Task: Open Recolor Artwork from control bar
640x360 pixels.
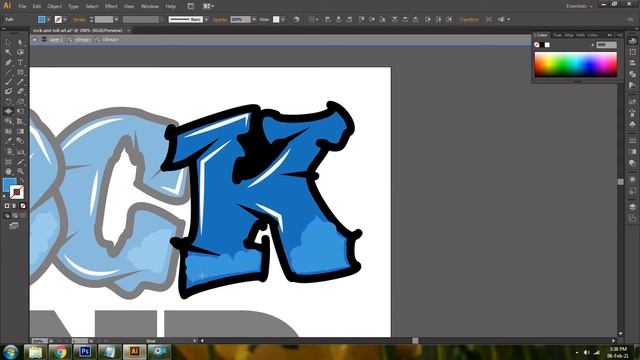Action: click(296, 19)
